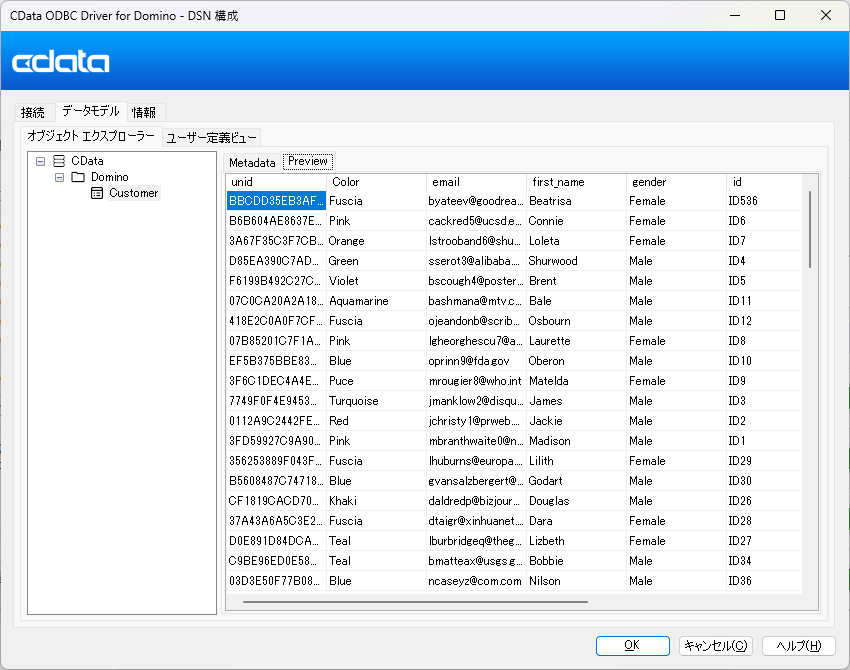Click the Customer table icon

click(97, 193)
